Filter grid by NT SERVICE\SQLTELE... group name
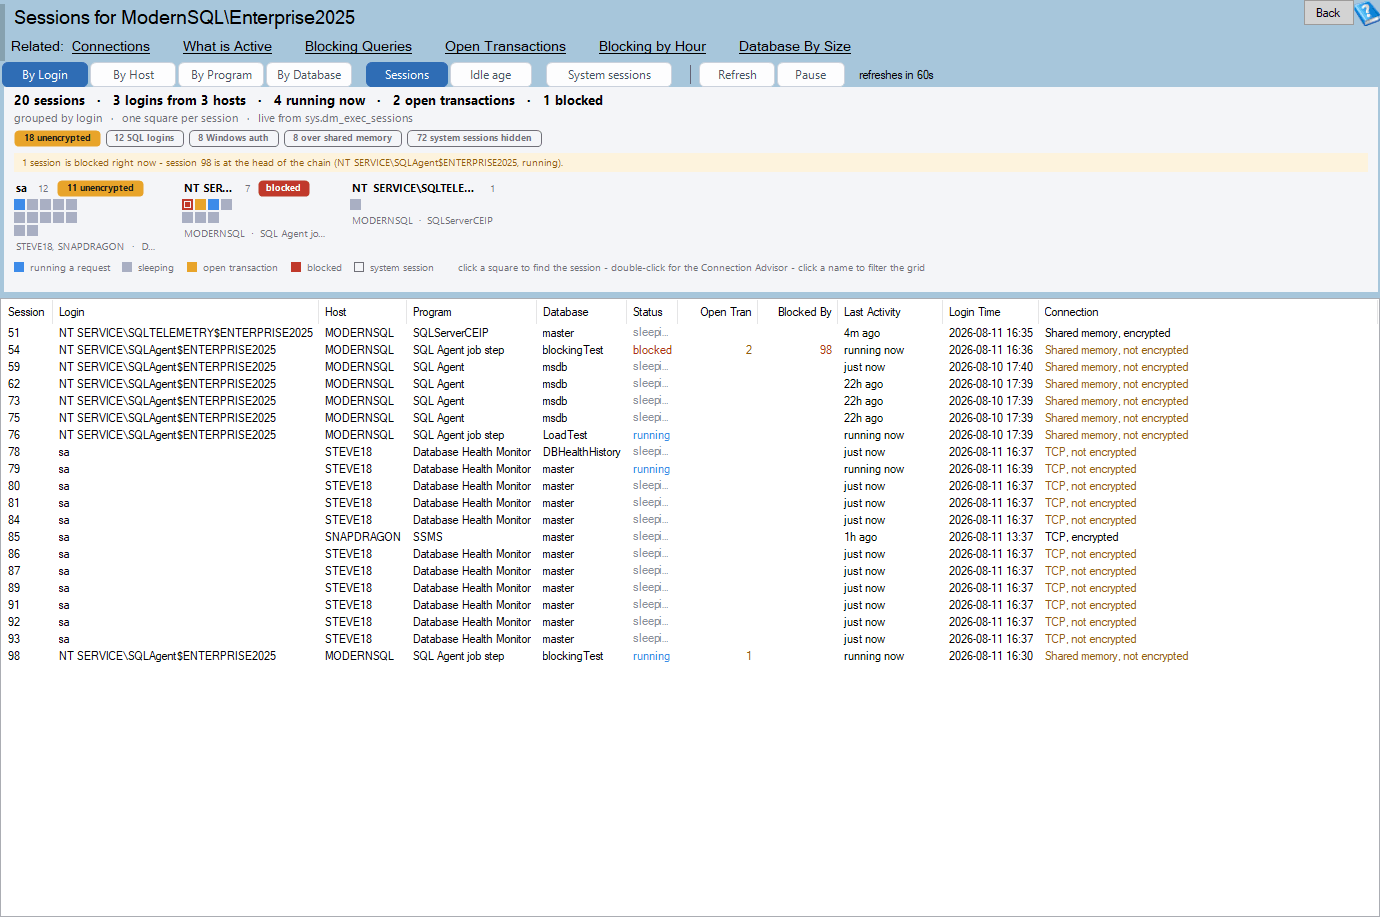The image size is (1380, 917). pos(413,188)
